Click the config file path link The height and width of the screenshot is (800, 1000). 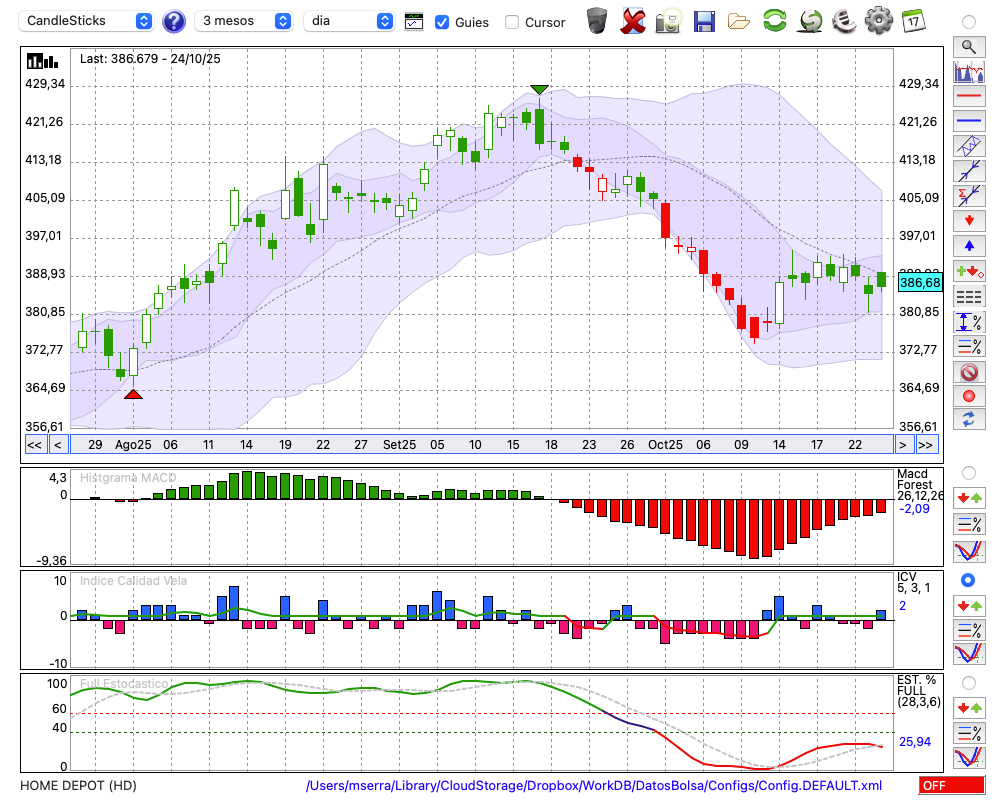pyautogui.click(x=594, y=786)
